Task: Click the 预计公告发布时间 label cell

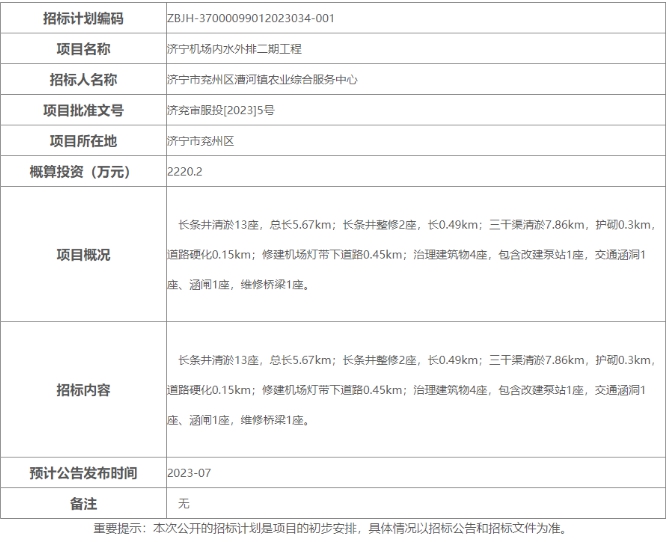Action: point(84,472)
